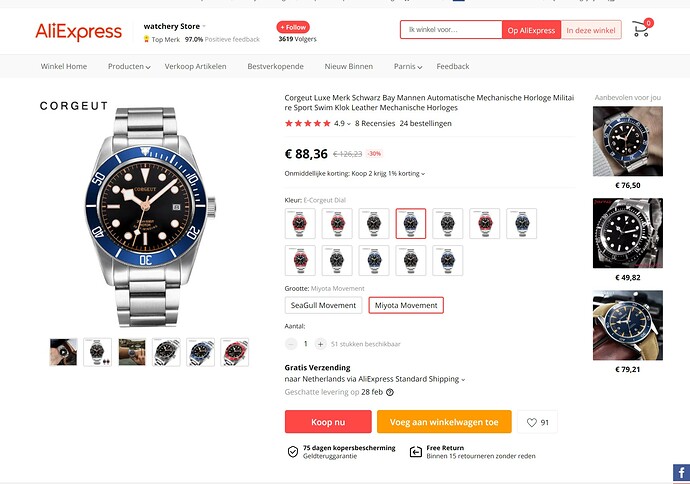690x484 pixels.
Task: Increase quantity with plus button
Action: pyautogui.click(x=320, y=343)
